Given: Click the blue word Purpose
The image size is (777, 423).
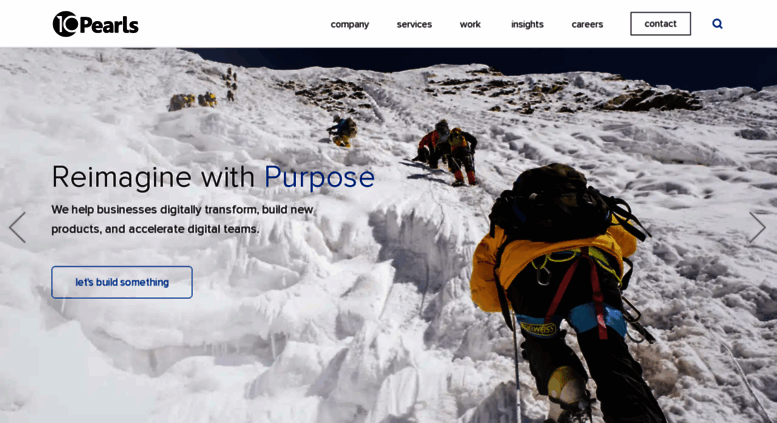Looking at the screenshot, I should click(320, 177).
